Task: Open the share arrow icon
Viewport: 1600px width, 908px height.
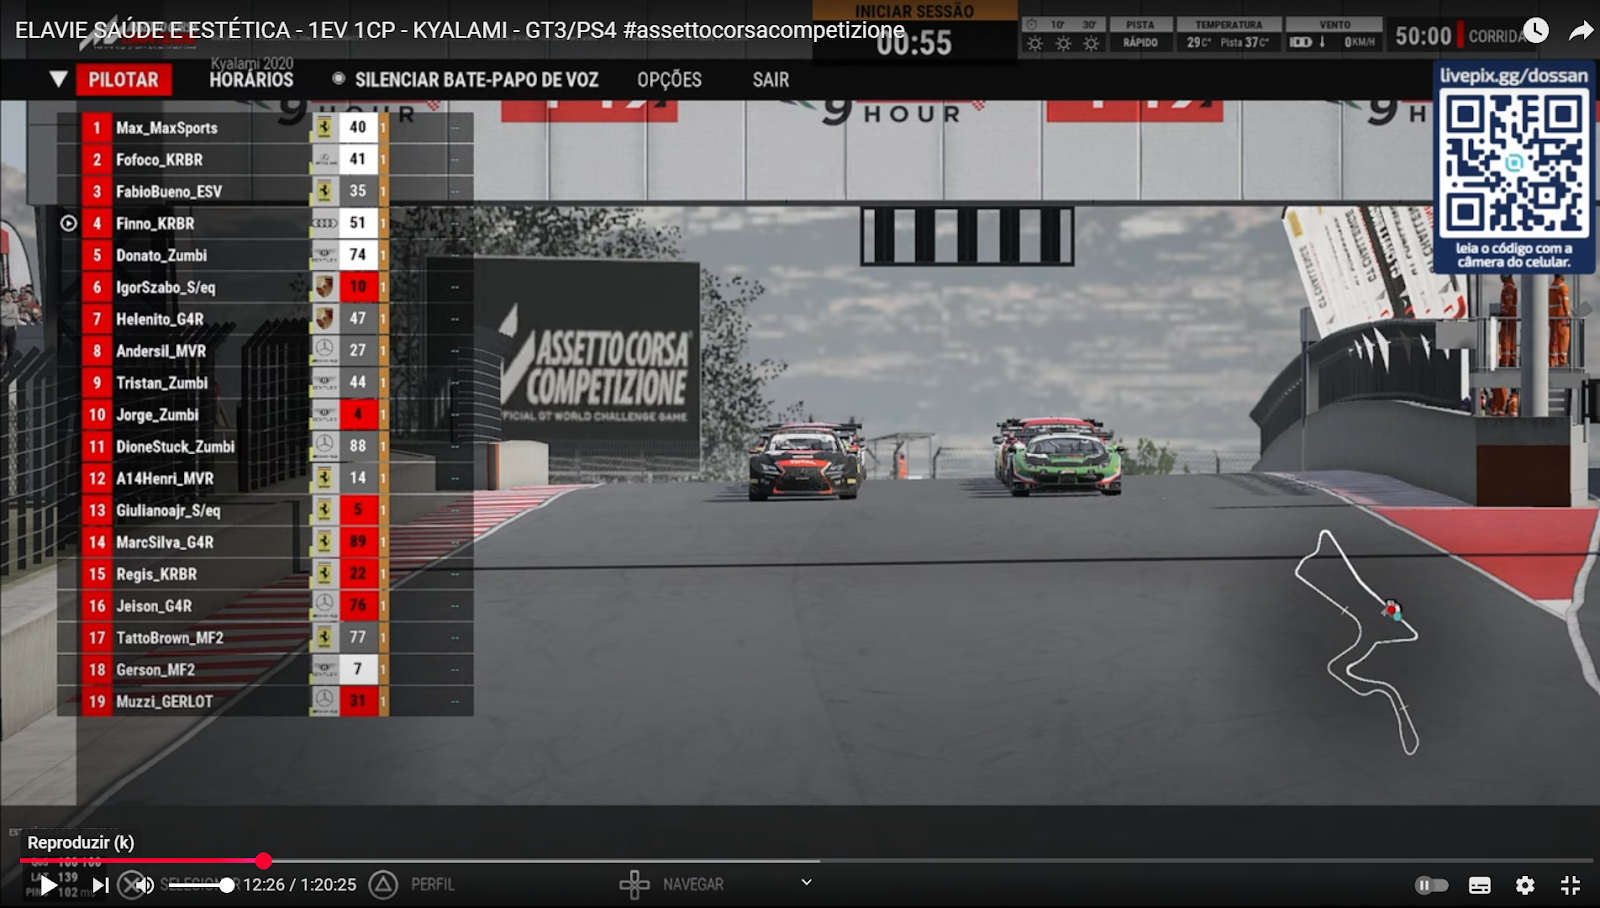Action: coord(1581,31)
